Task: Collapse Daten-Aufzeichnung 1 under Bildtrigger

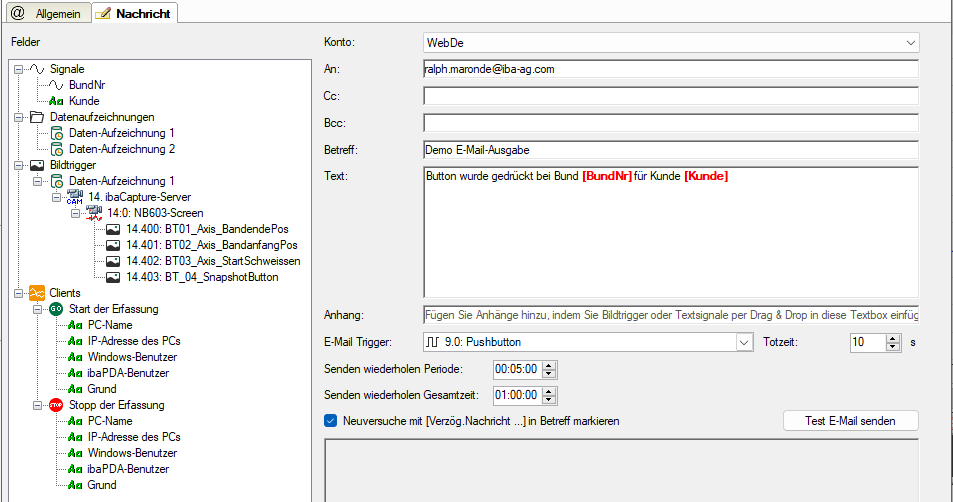Action: 38,181
